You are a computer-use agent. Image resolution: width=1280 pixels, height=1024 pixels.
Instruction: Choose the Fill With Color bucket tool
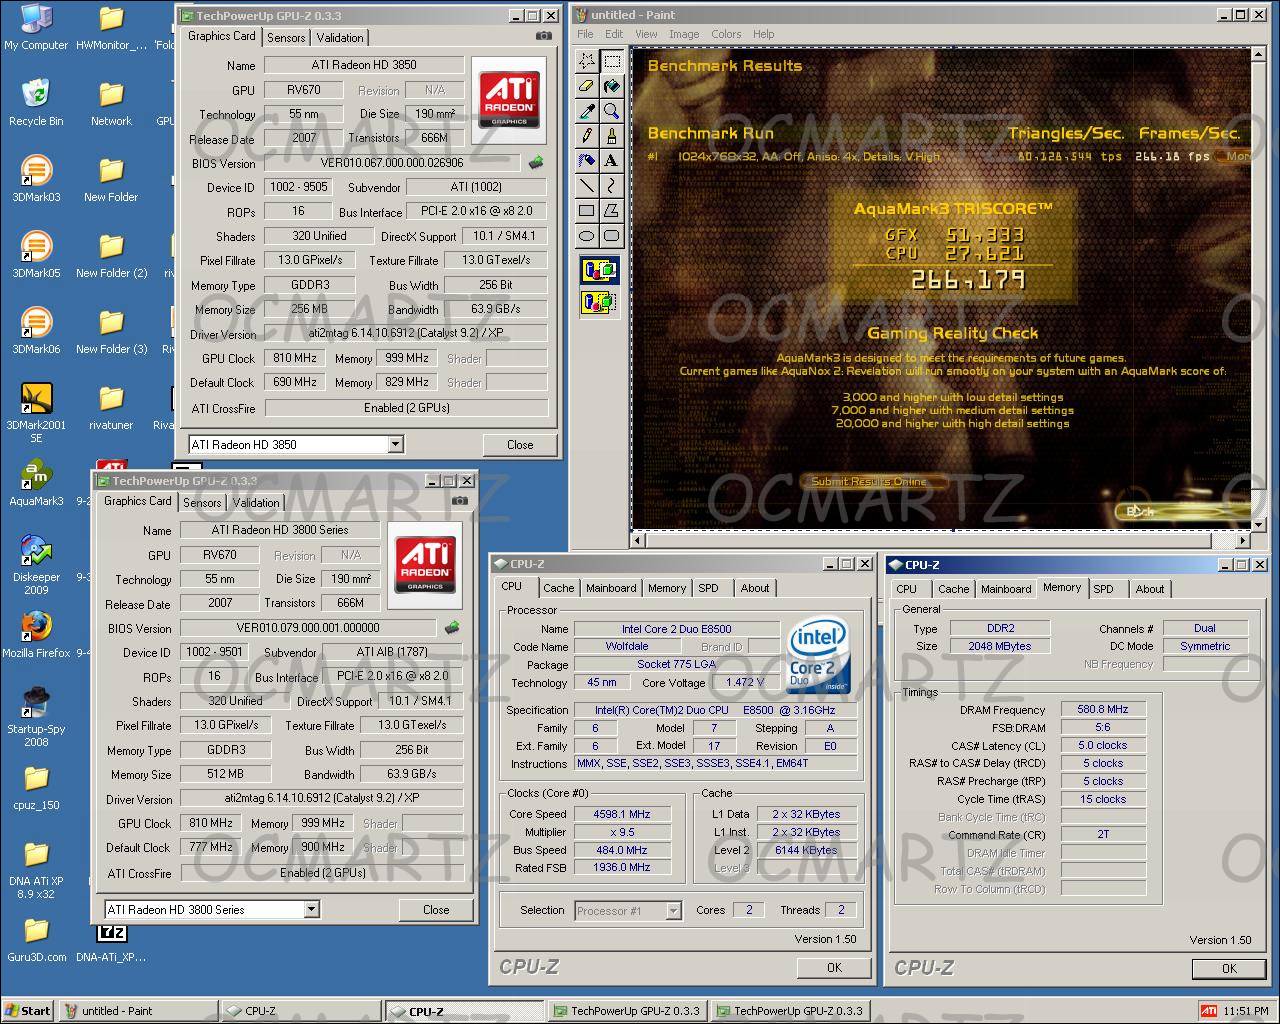pos(612,86)
